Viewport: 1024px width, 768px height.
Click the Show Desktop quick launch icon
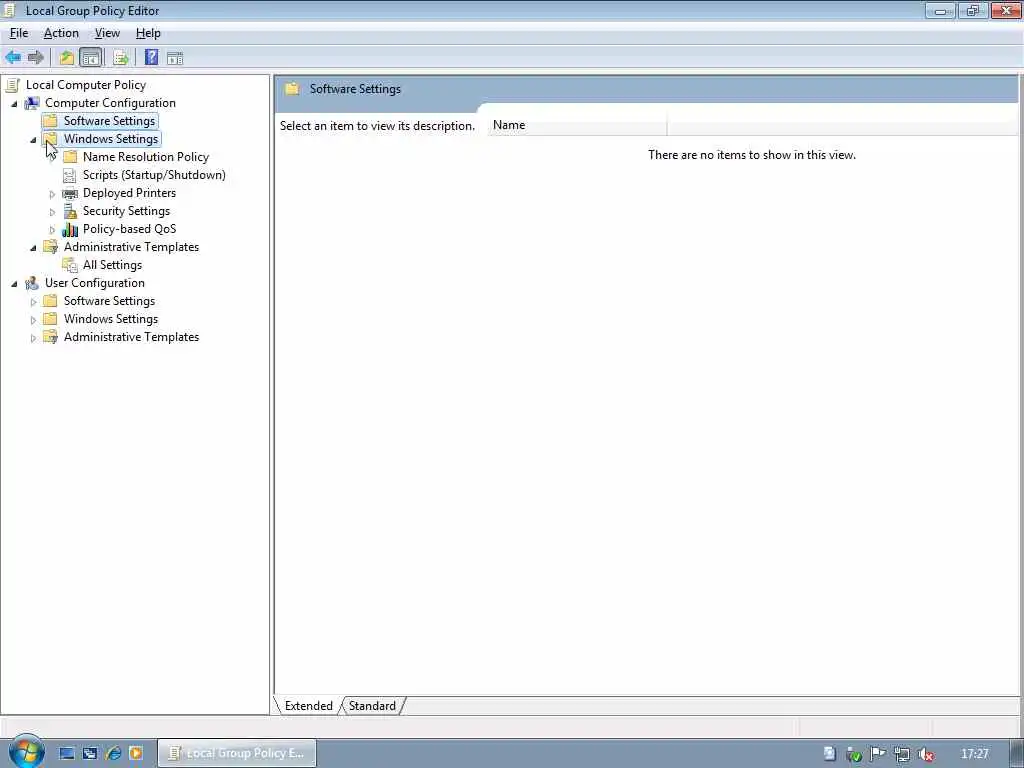tap(67, 753)
